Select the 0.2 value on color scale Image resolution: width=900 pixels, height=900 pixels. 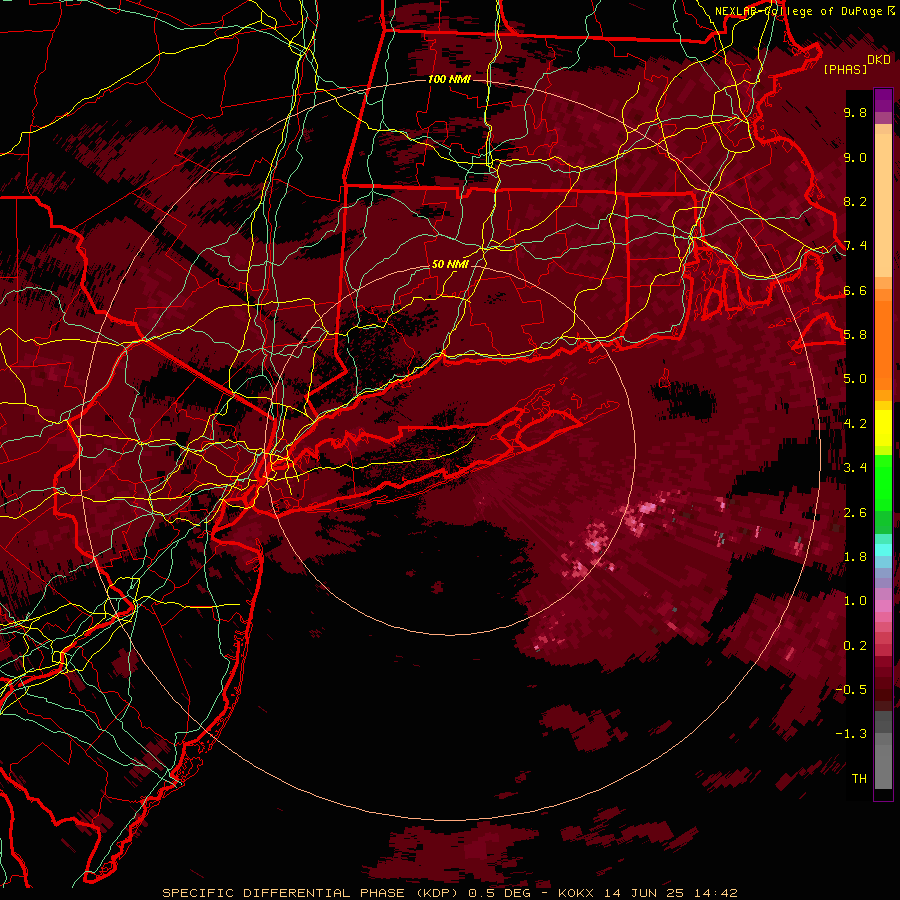click(855, 646)
